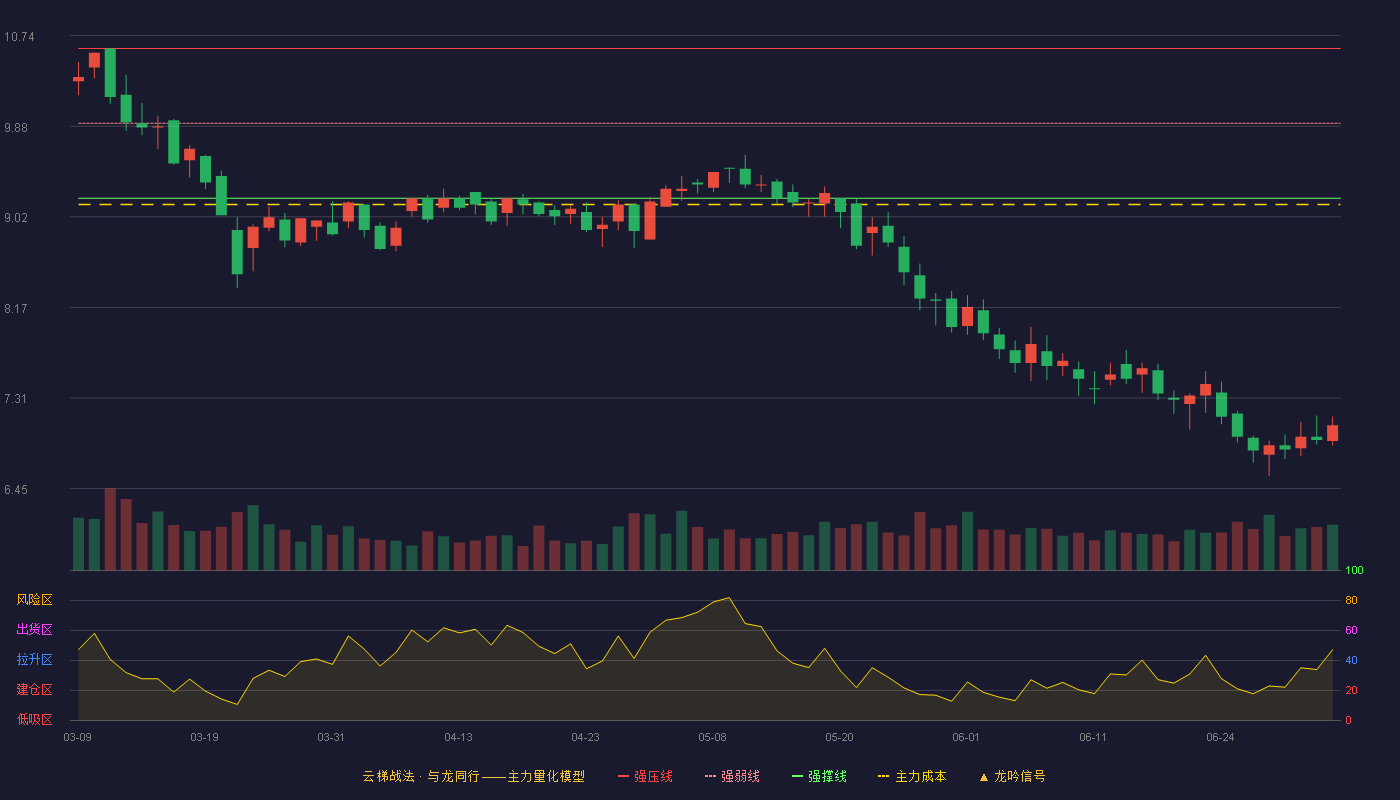Click the 04-13 date label
This screenshot has width=1400, height=800.
tap(458, 737)
